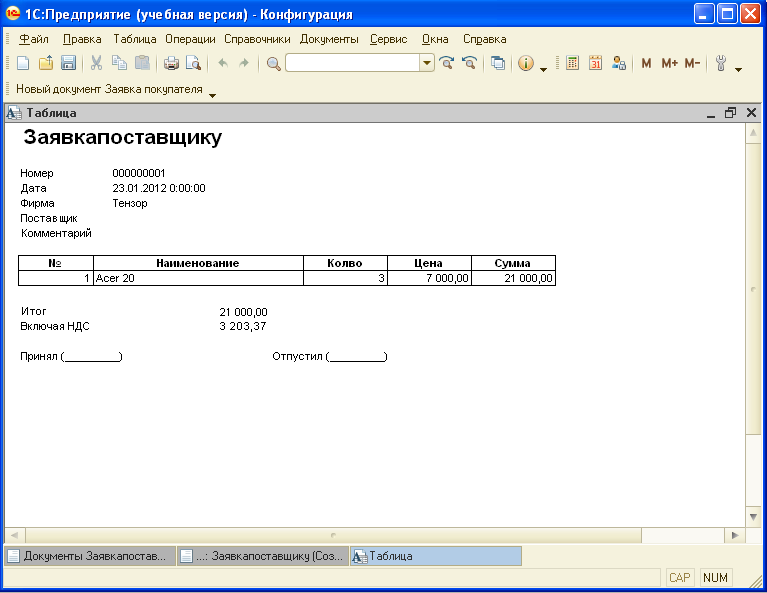Image resolution: width=767 pixels, height=593 pixels.
Task: Switch to Документы Заявкапостав... window tab
Action: (90, 556)
